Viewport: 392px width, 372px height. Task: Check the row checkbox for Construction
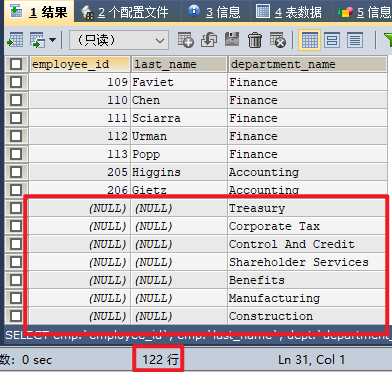(x=16, y=316)
